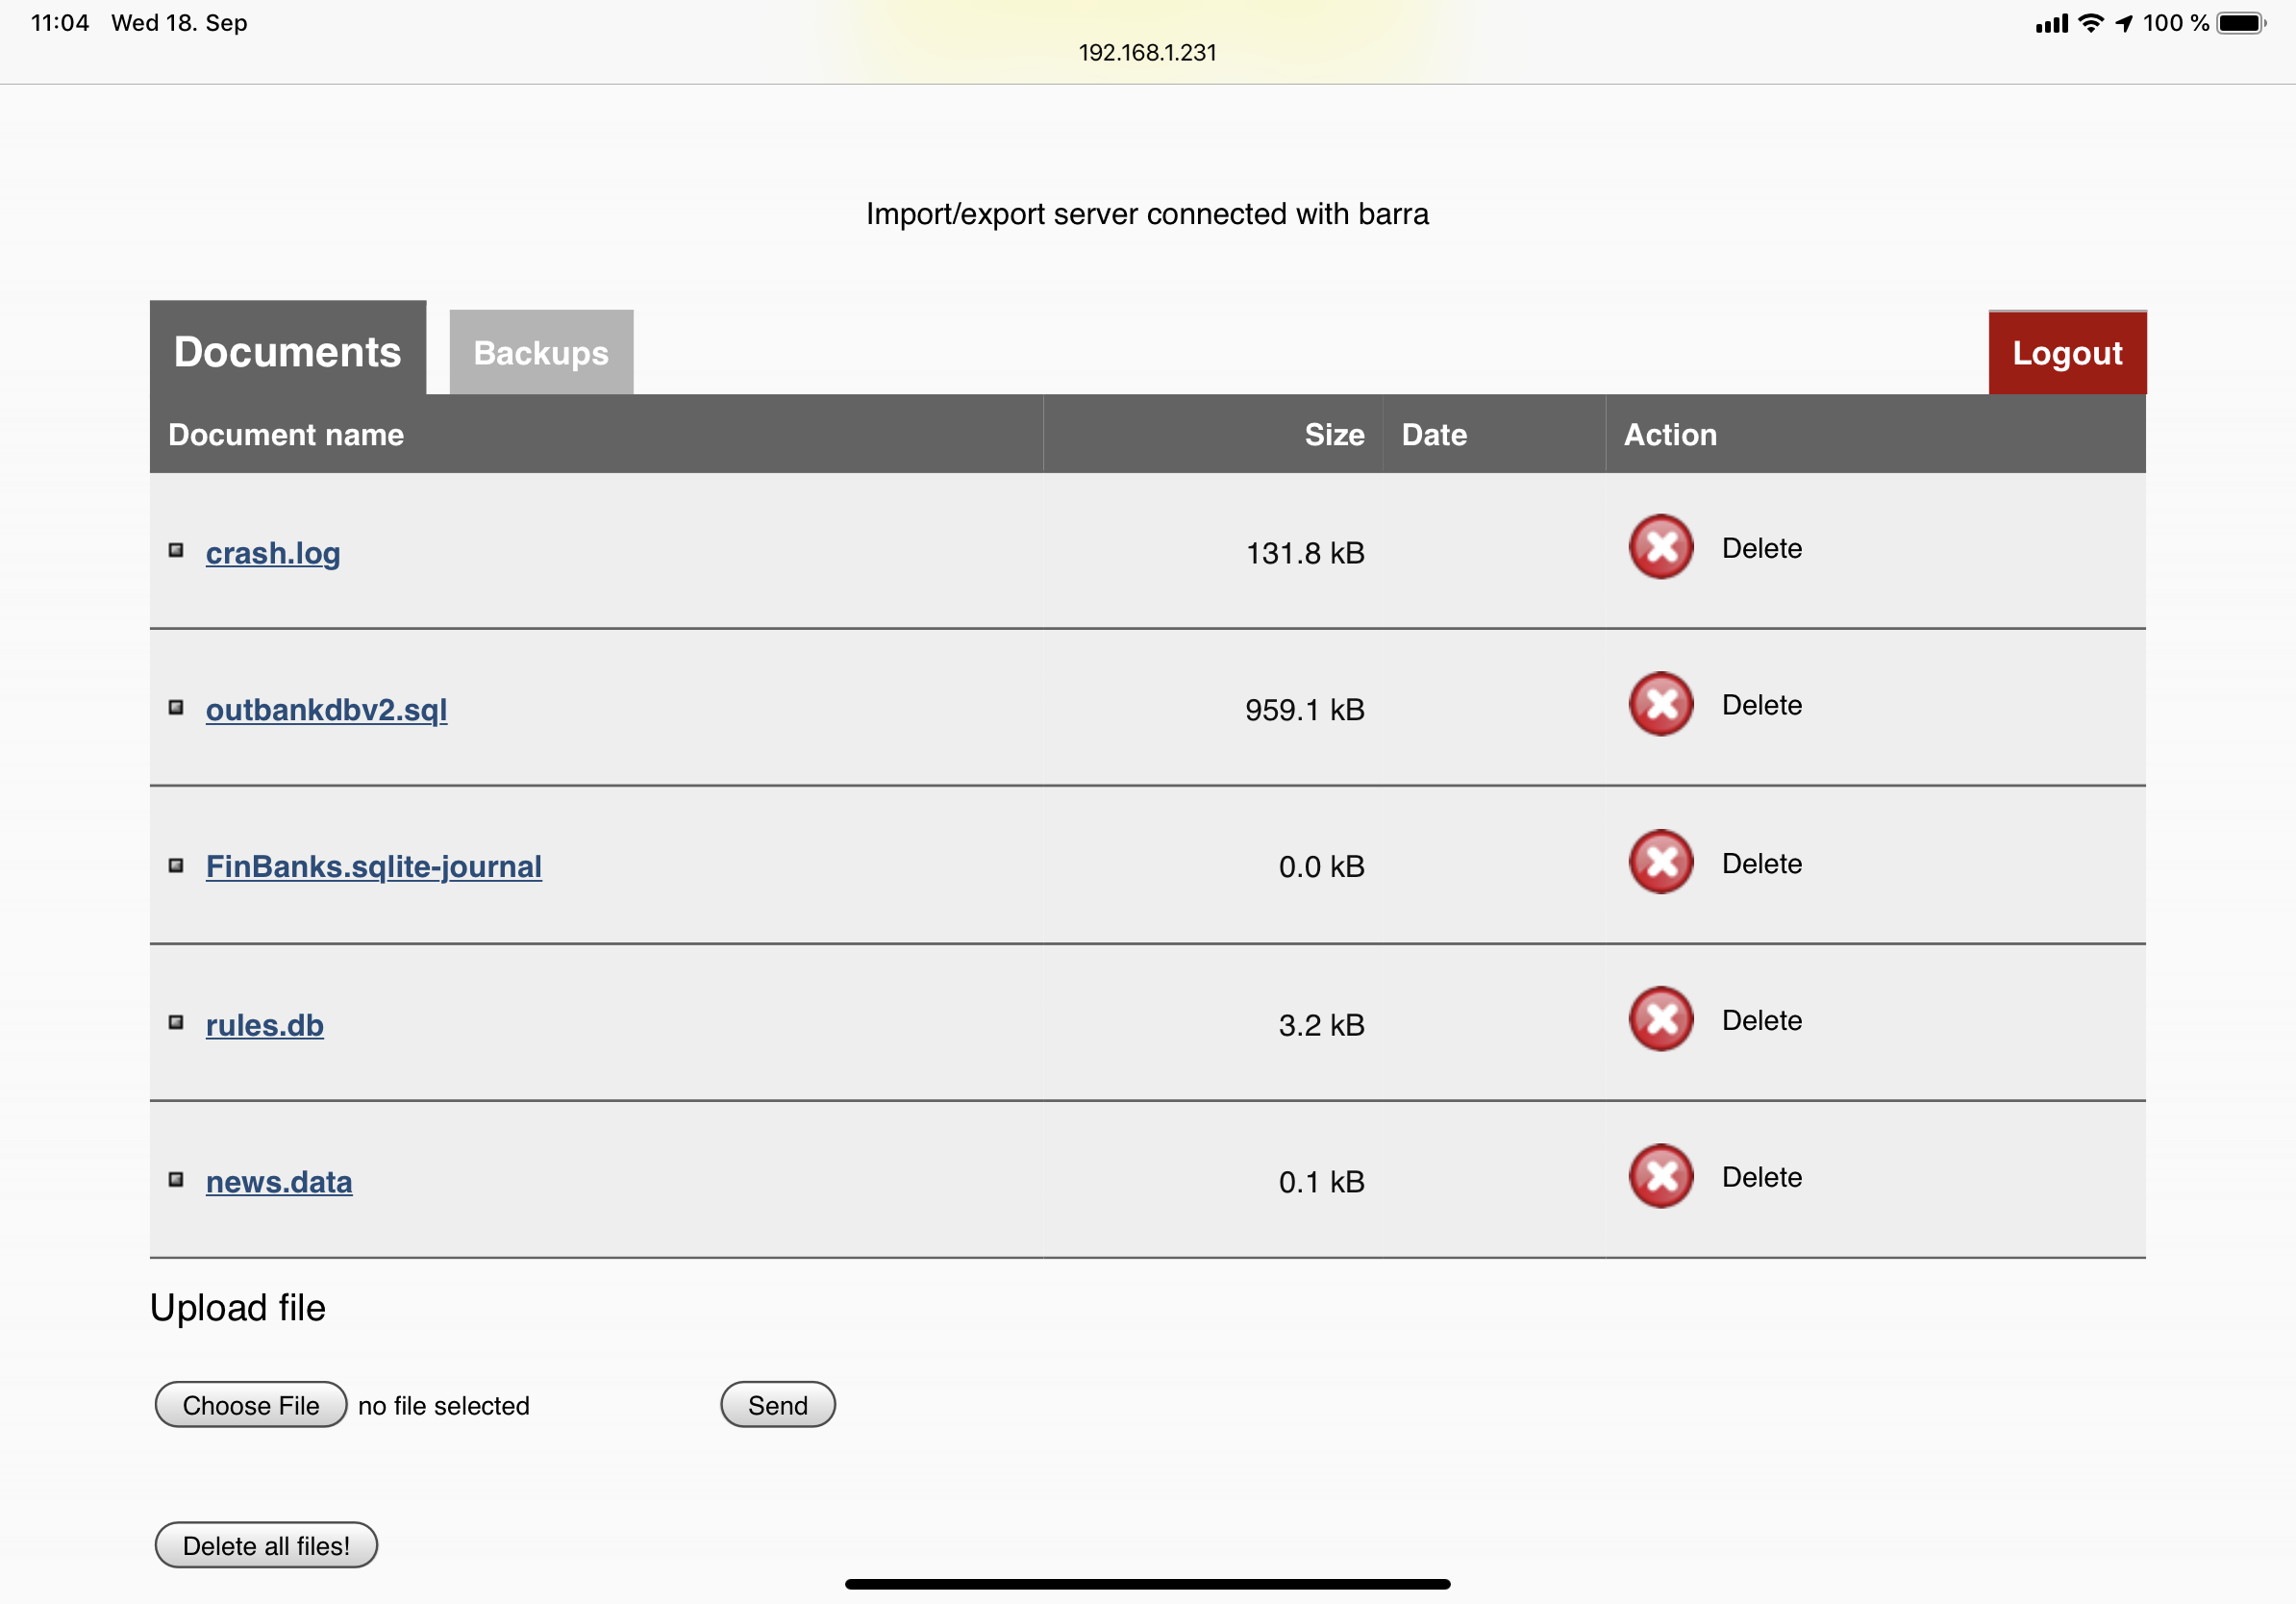
Task: Open FinBanks.sqlite-journal link
Action: click(x=373, y=866)
